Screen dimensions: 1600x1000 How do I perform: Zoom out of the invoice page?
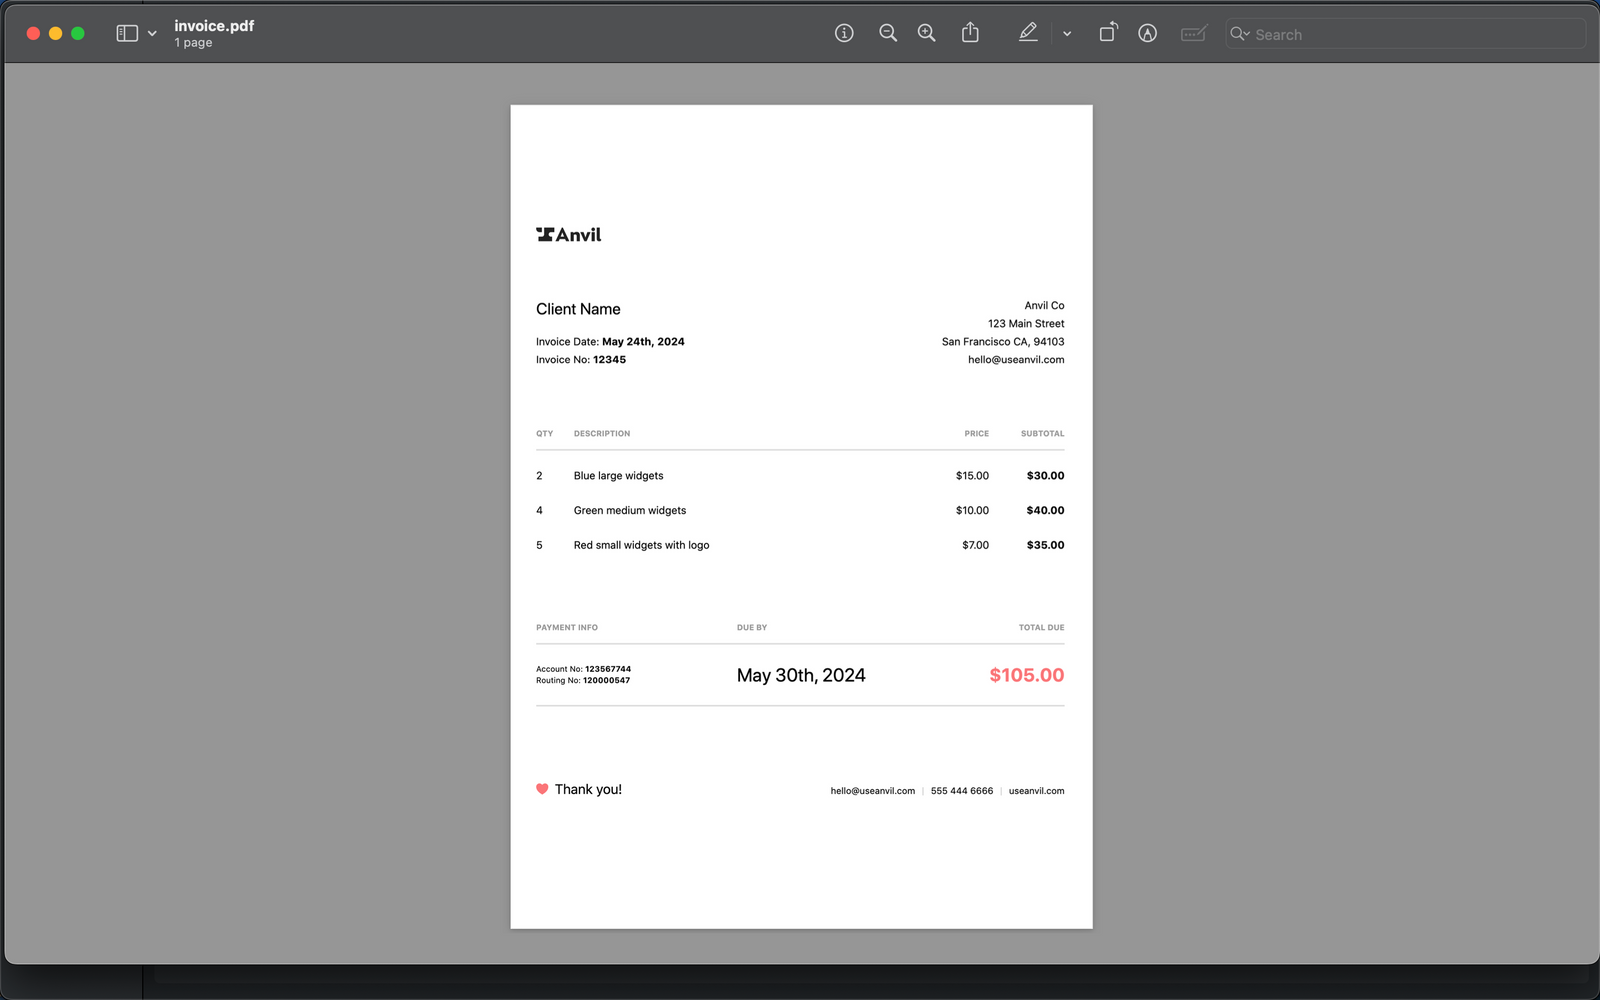click(x=887, y=33)
